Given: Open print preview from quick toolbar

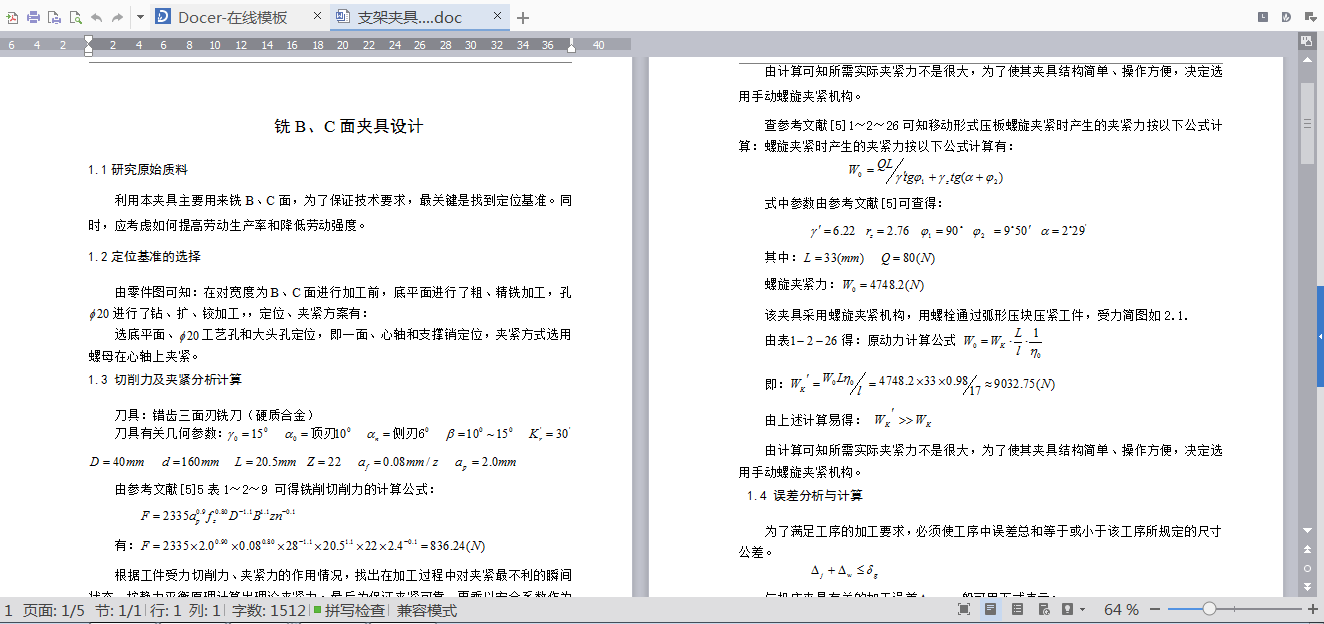Looking at the screenshot, I should 74,17.
